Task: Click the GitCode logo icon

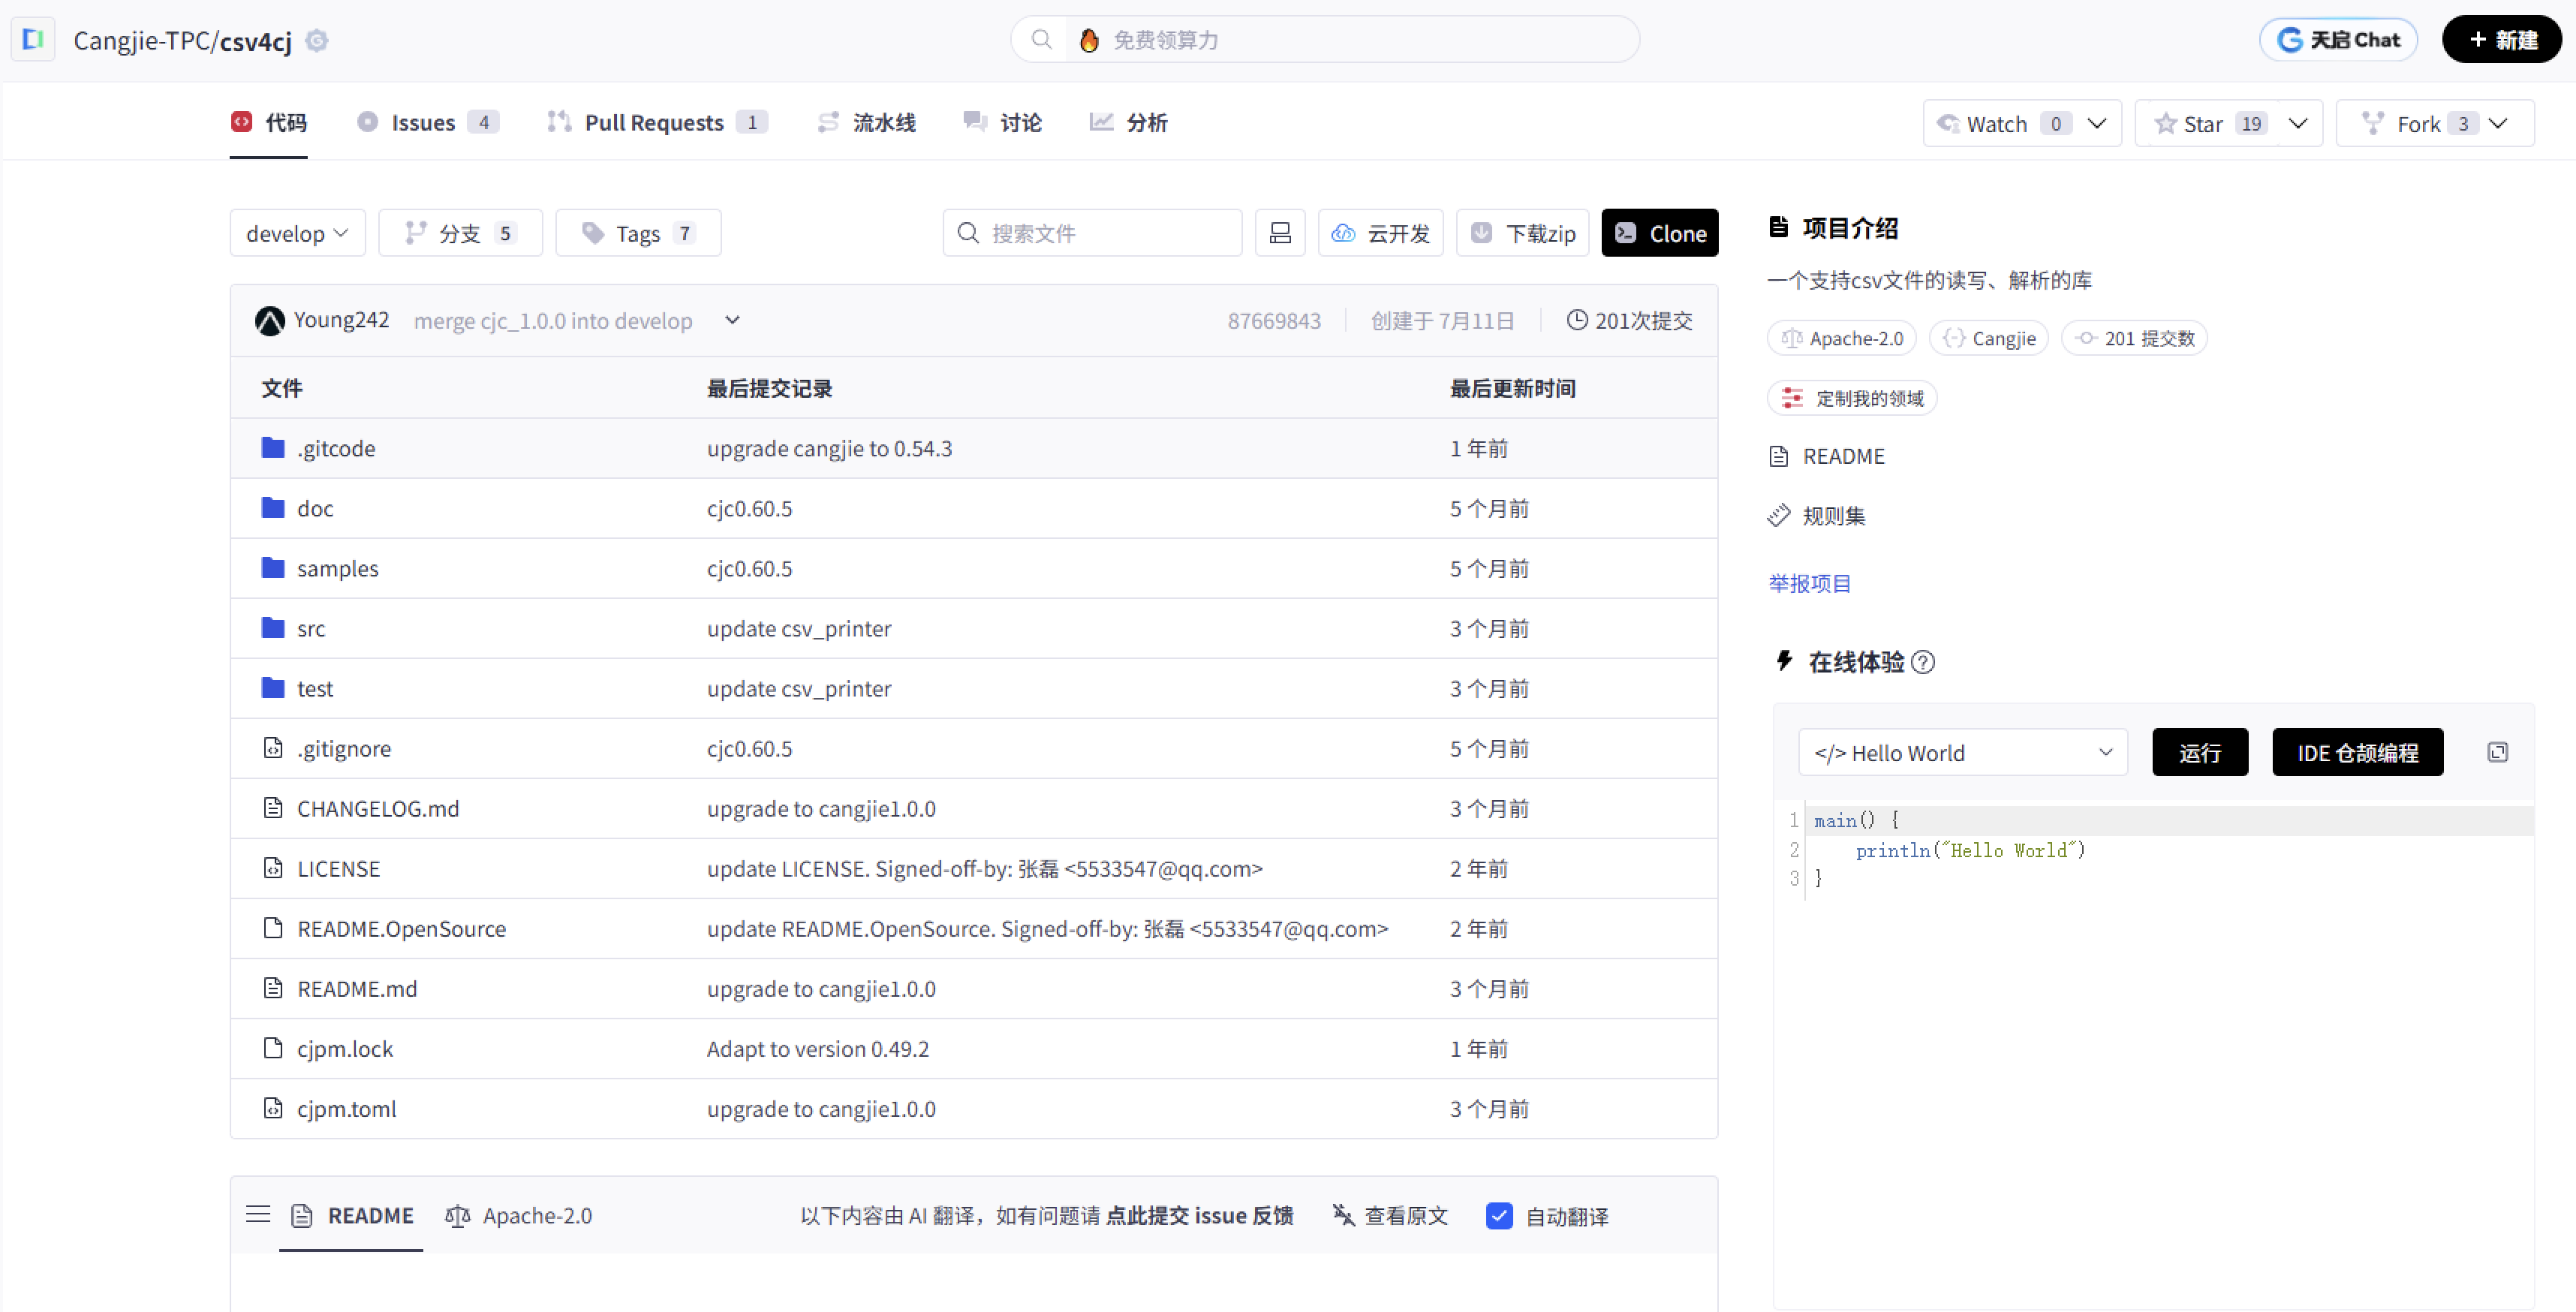Action: tap(33, 40)
